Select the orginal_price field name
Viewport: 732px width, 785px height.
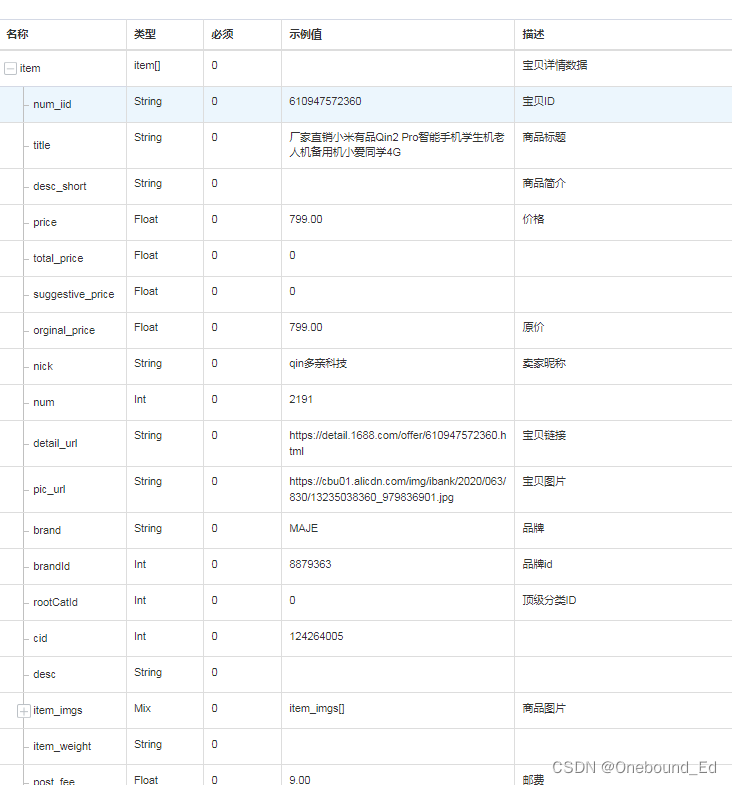click(x=64, y=330)
